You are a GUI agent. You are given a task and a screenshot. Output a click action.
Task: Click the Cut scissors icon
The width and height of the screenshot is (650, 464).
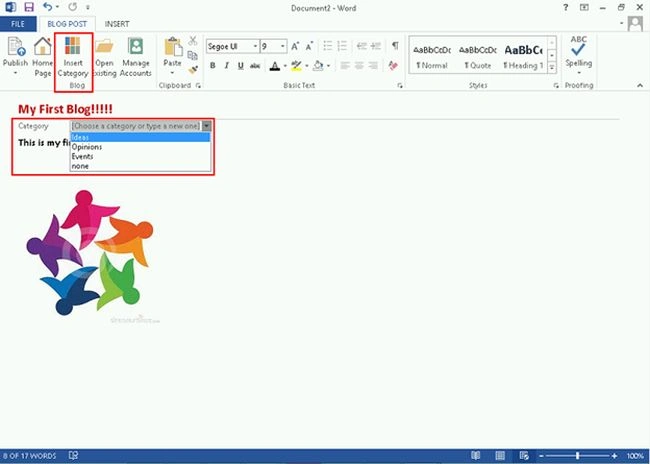click(x=192, y=41)
